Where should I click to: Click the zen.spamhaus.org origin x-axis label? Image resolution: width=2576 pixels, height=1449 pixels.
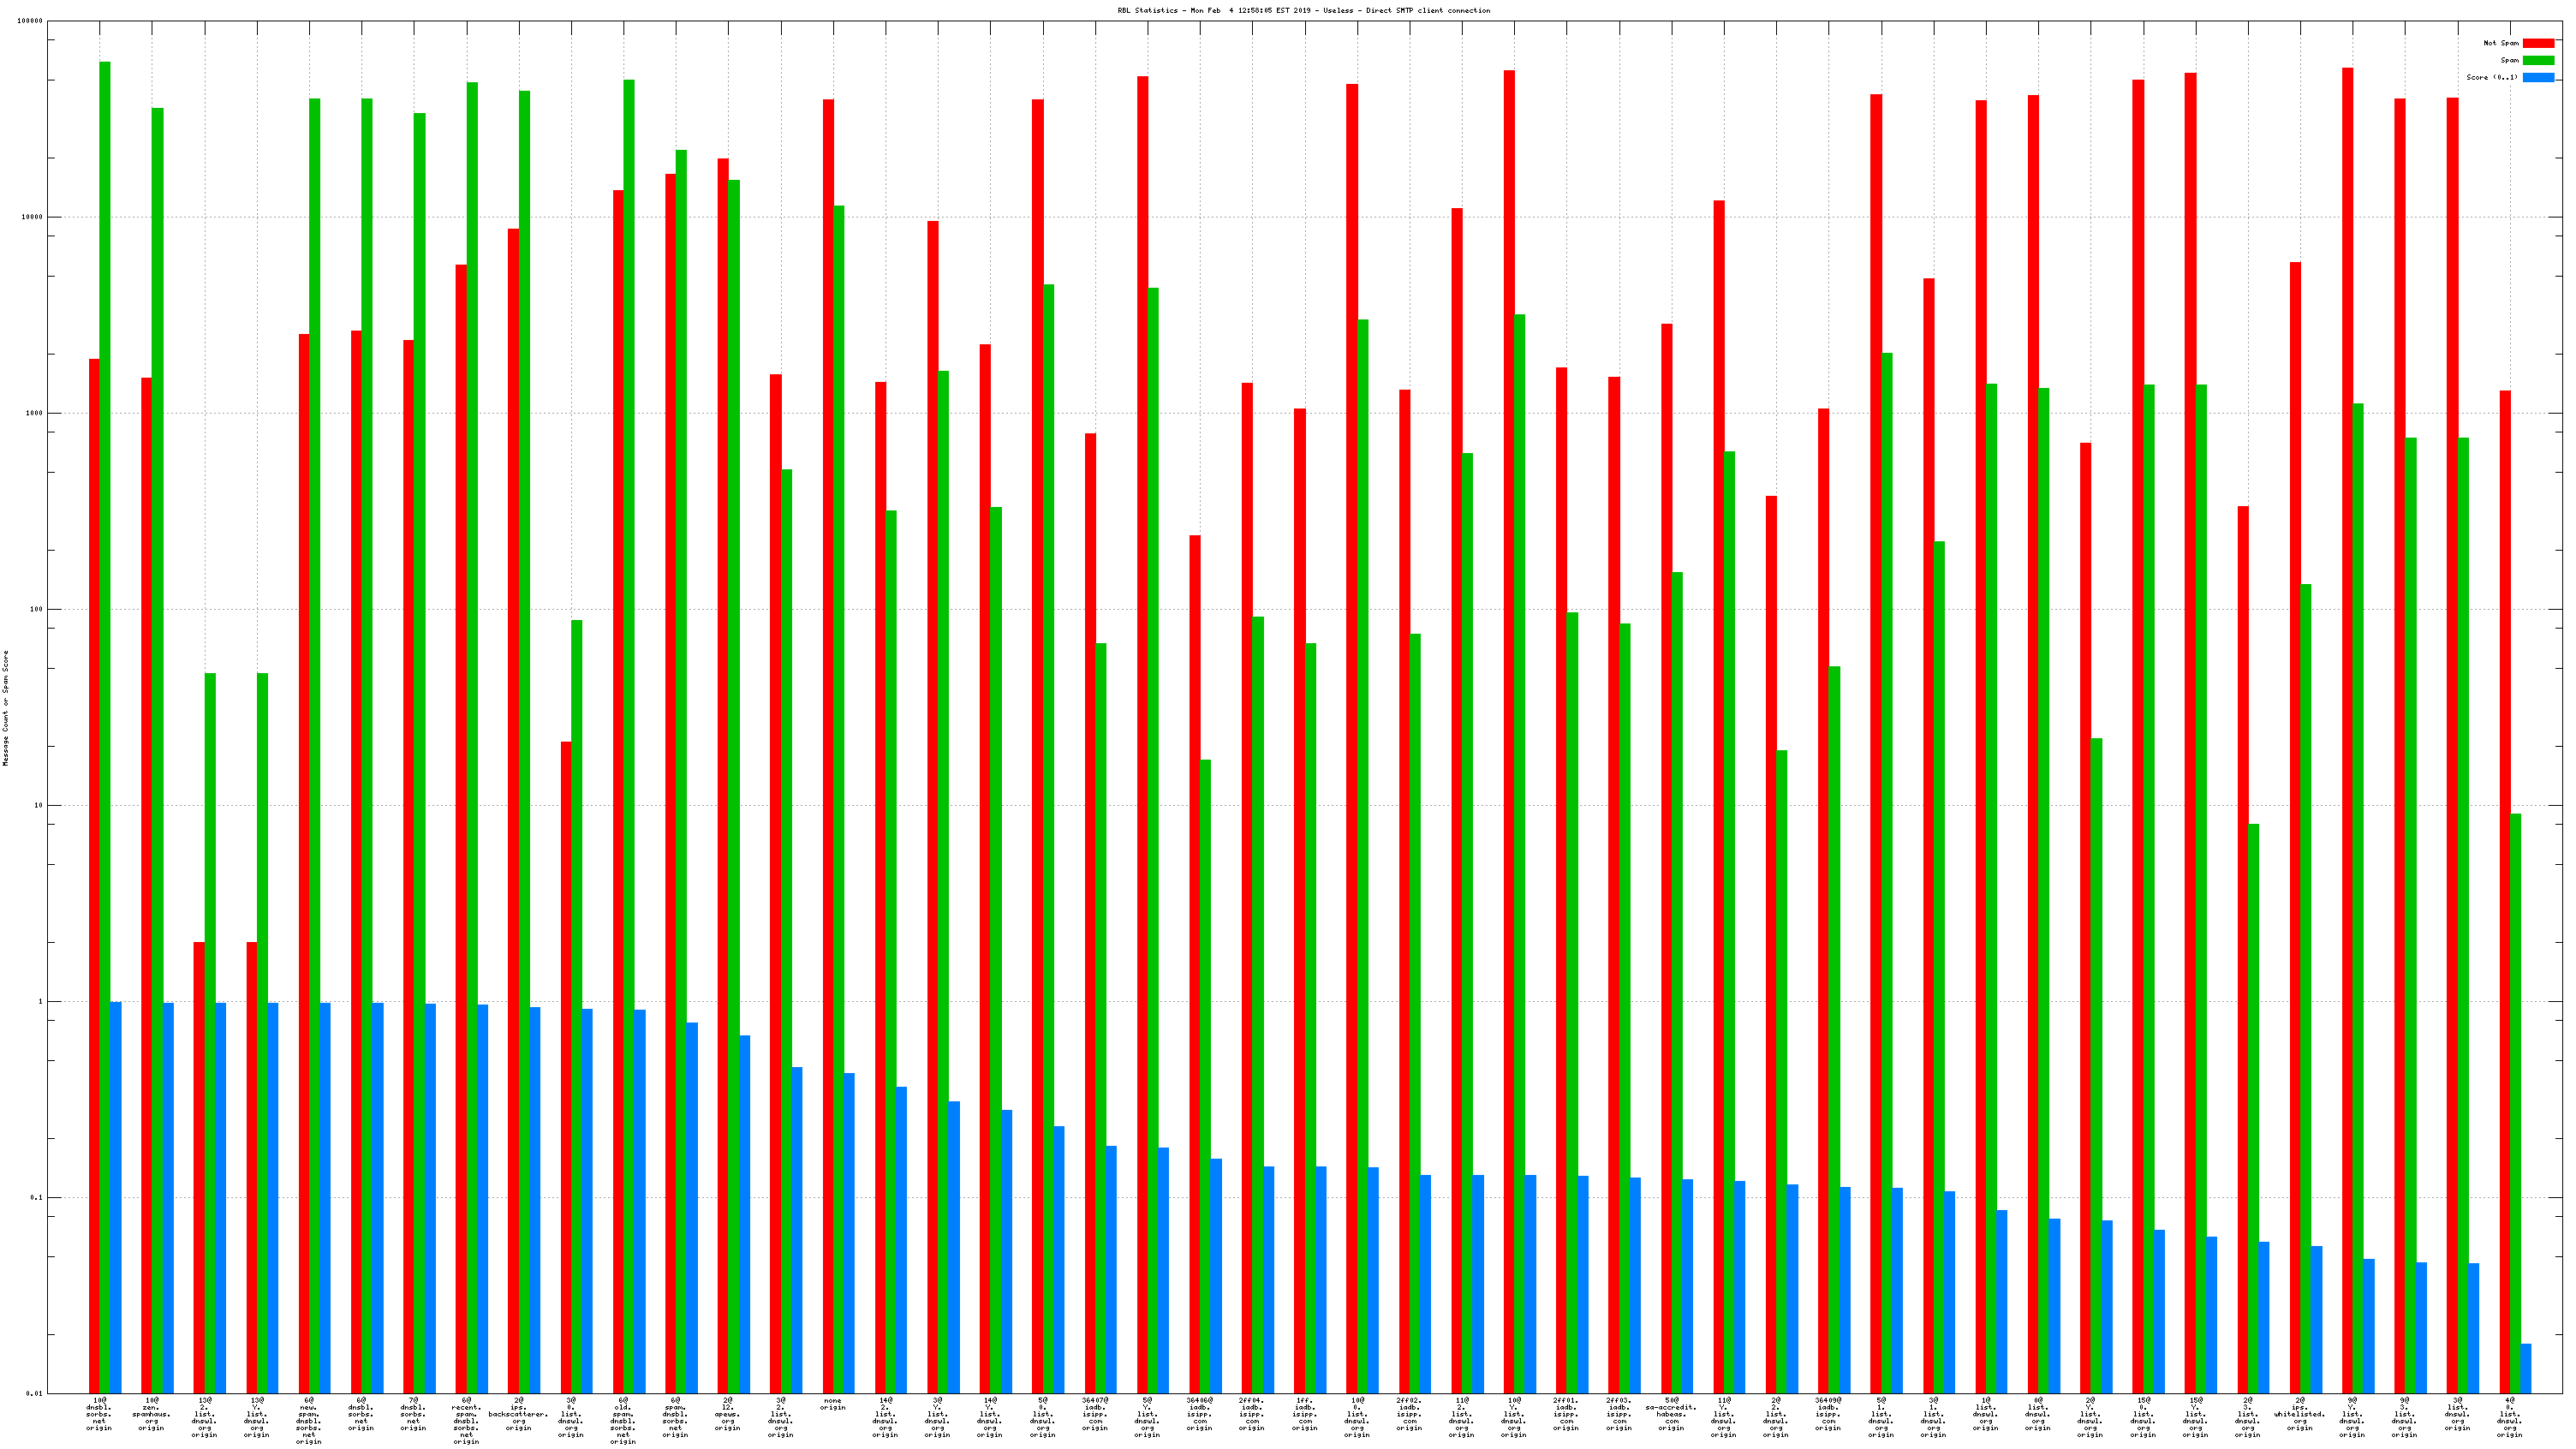pyautogui.click(x=151, y=1413)
